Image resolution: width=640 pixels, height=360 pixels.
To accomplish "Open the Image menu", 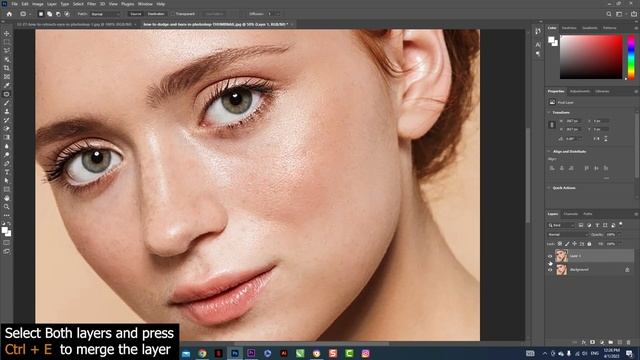I will pos(38,4).
